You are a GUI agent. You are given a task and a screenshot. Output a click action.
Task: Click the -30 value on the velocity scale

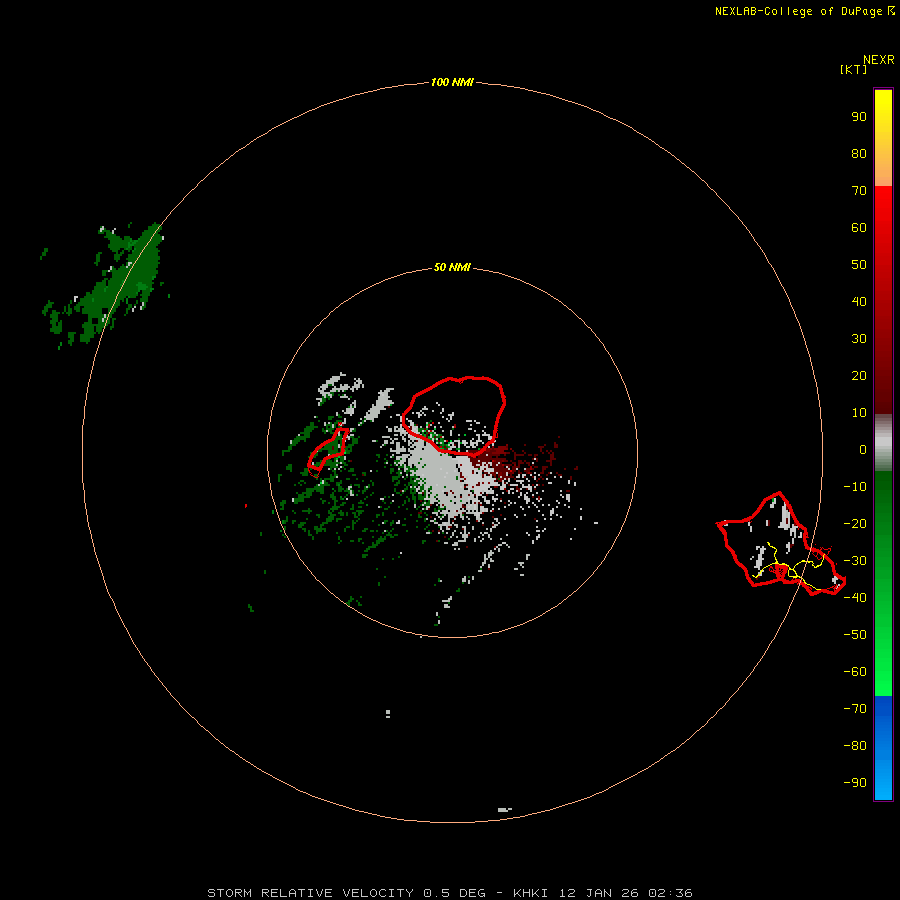pos(855,561)
